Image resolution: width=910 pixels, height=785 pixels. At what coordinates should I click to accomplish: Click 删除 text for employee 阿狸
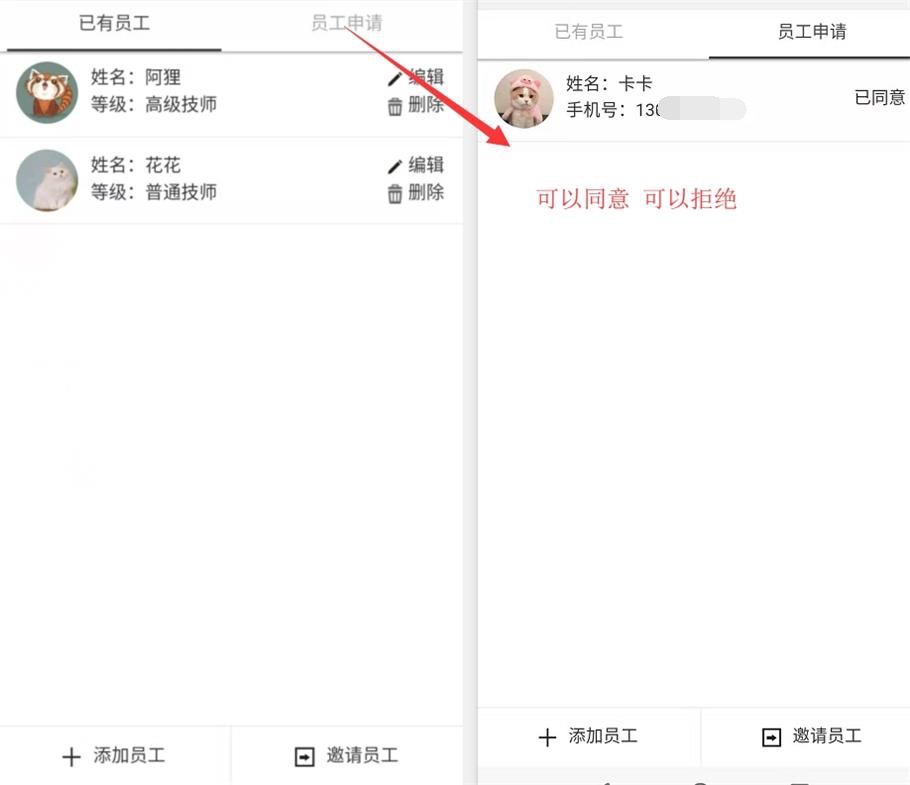[x=426, y=105]
